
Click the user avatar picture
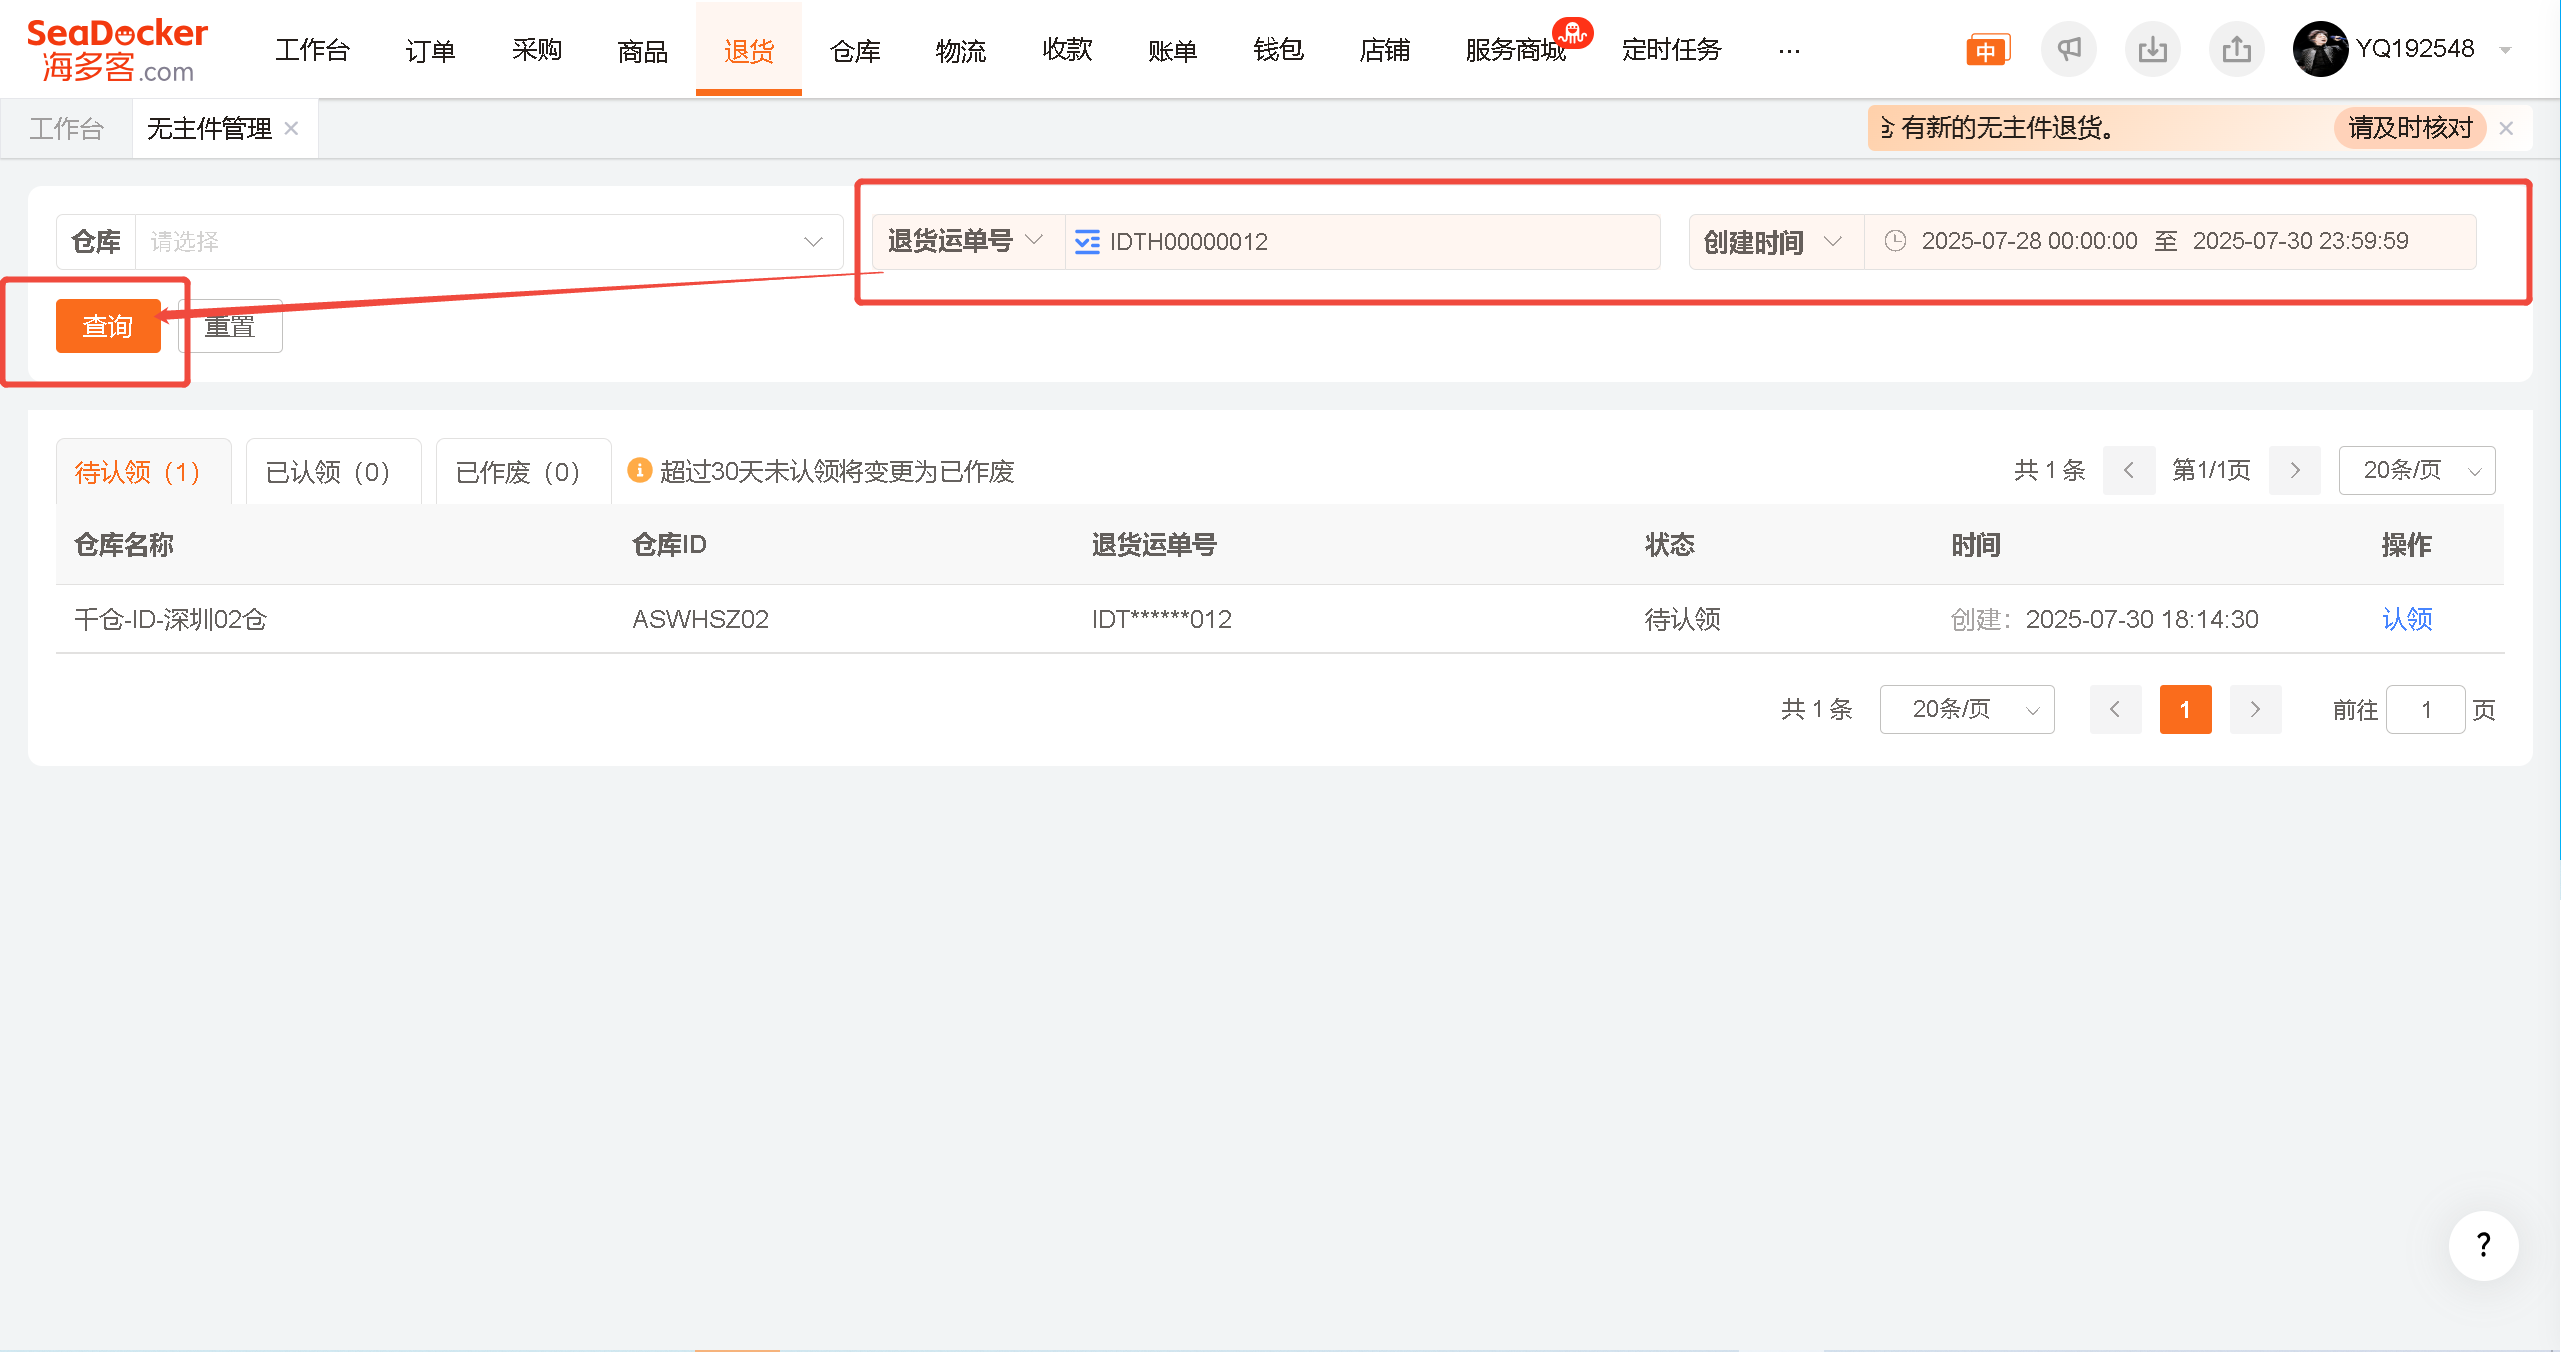2320,49
